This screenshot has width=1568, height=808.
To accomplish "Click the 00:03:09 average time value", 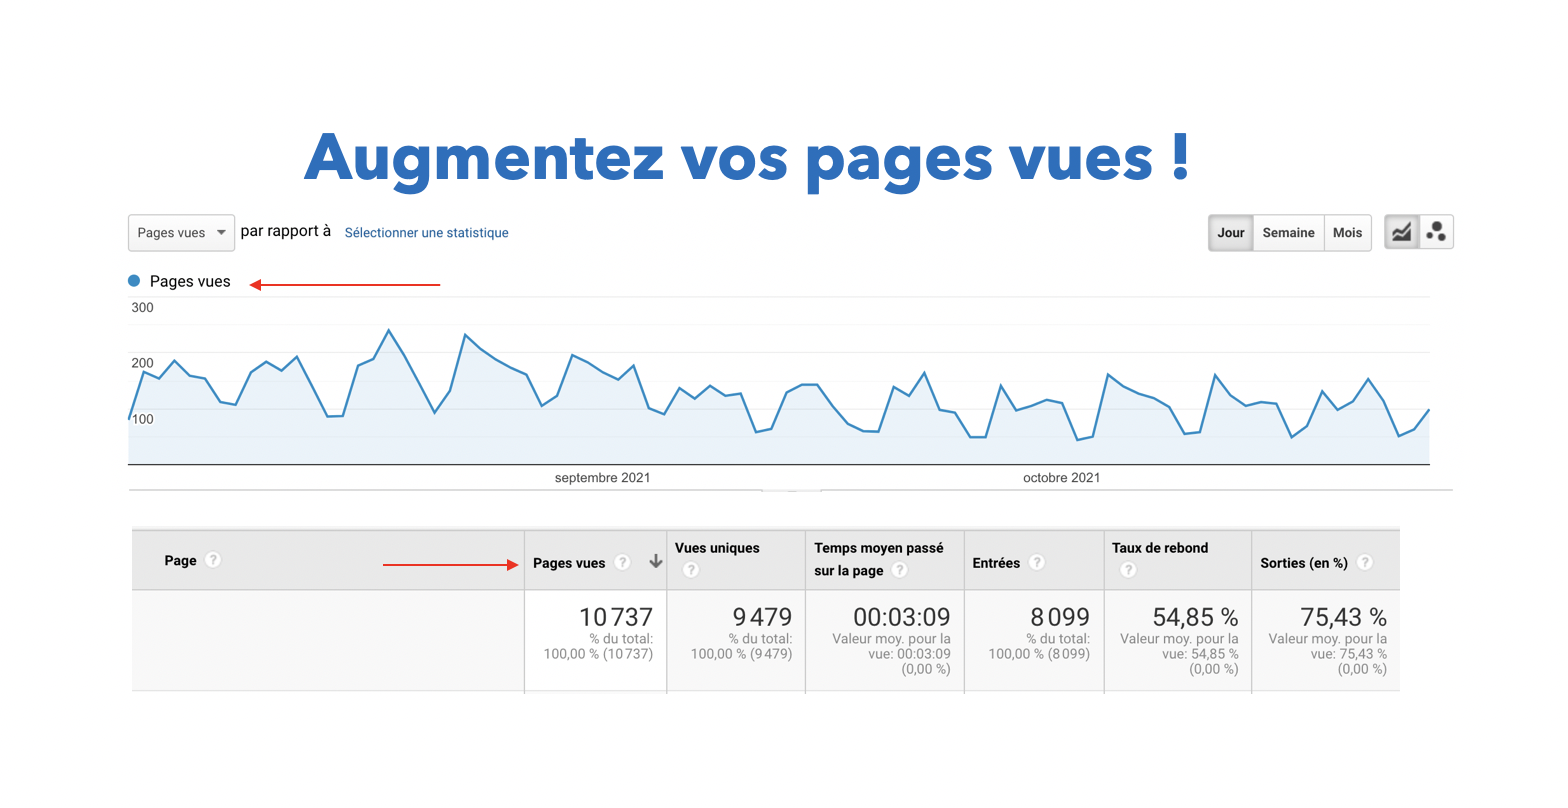I will click(902, 617).
